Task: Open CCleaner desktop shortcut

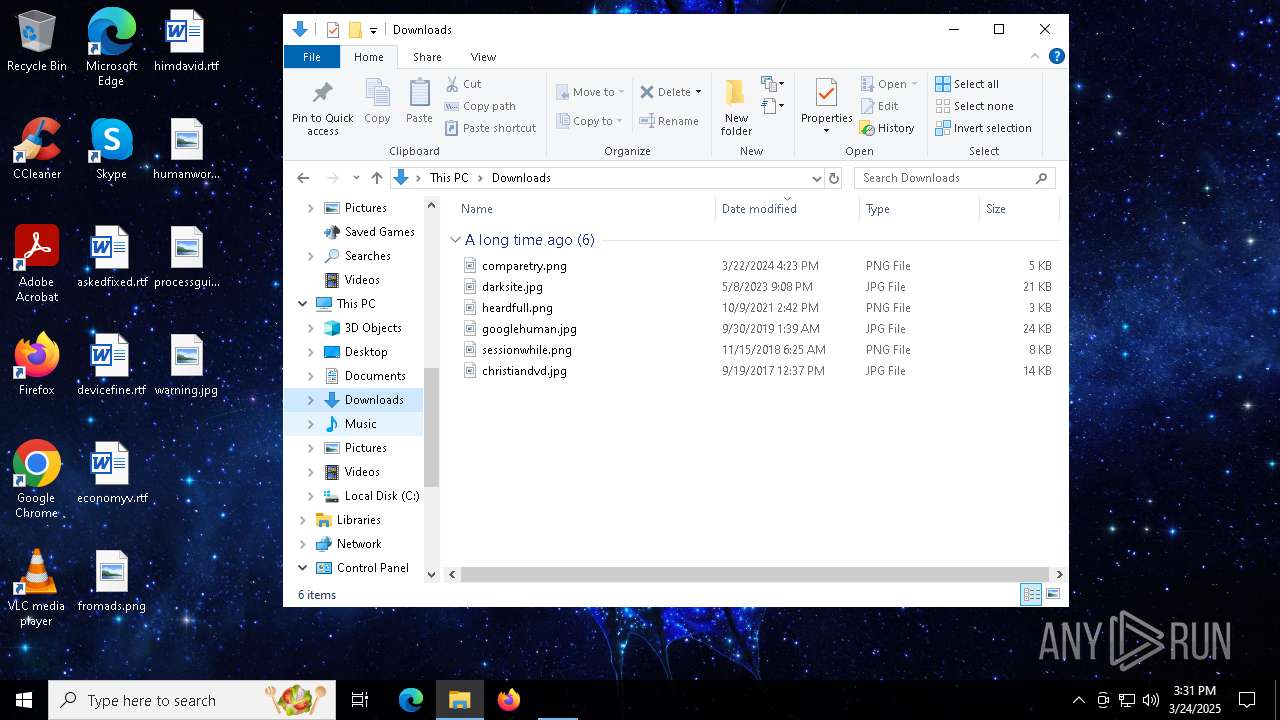Action: pos(37,149)
